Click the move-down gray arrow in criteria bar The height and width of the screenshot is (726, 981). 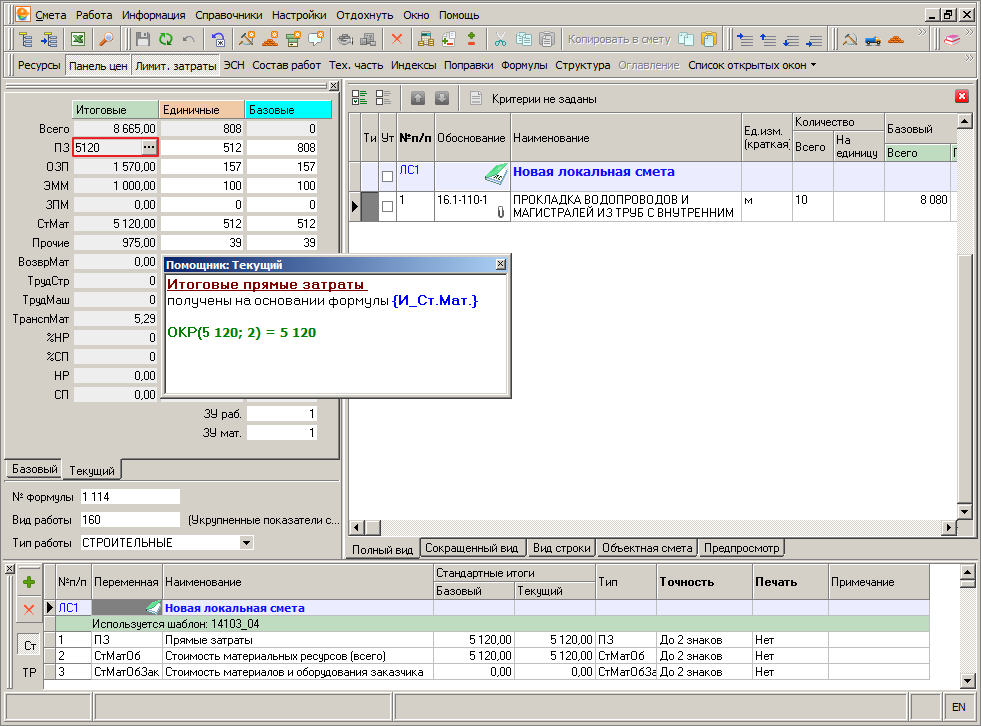(x=442, y=98)
